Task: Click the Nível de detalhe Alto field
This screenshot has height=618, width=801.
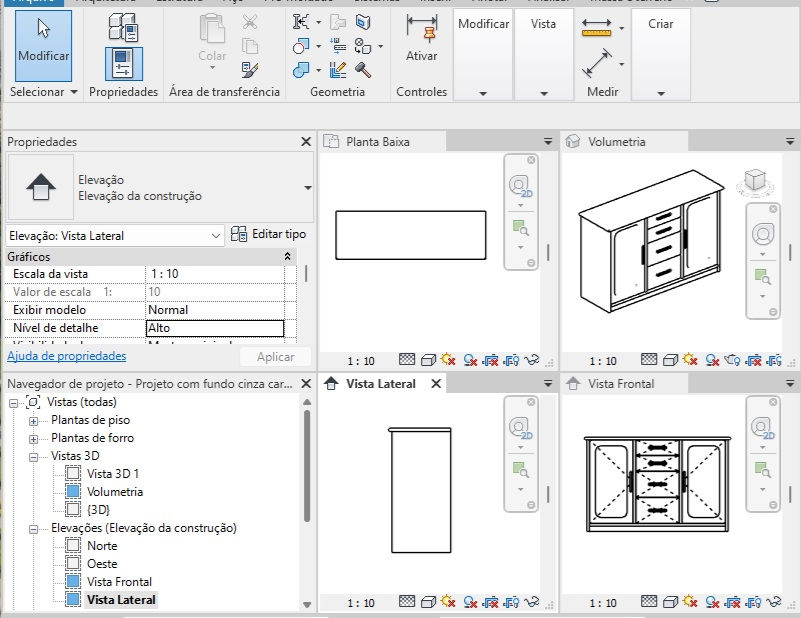Action: [215, 328]
